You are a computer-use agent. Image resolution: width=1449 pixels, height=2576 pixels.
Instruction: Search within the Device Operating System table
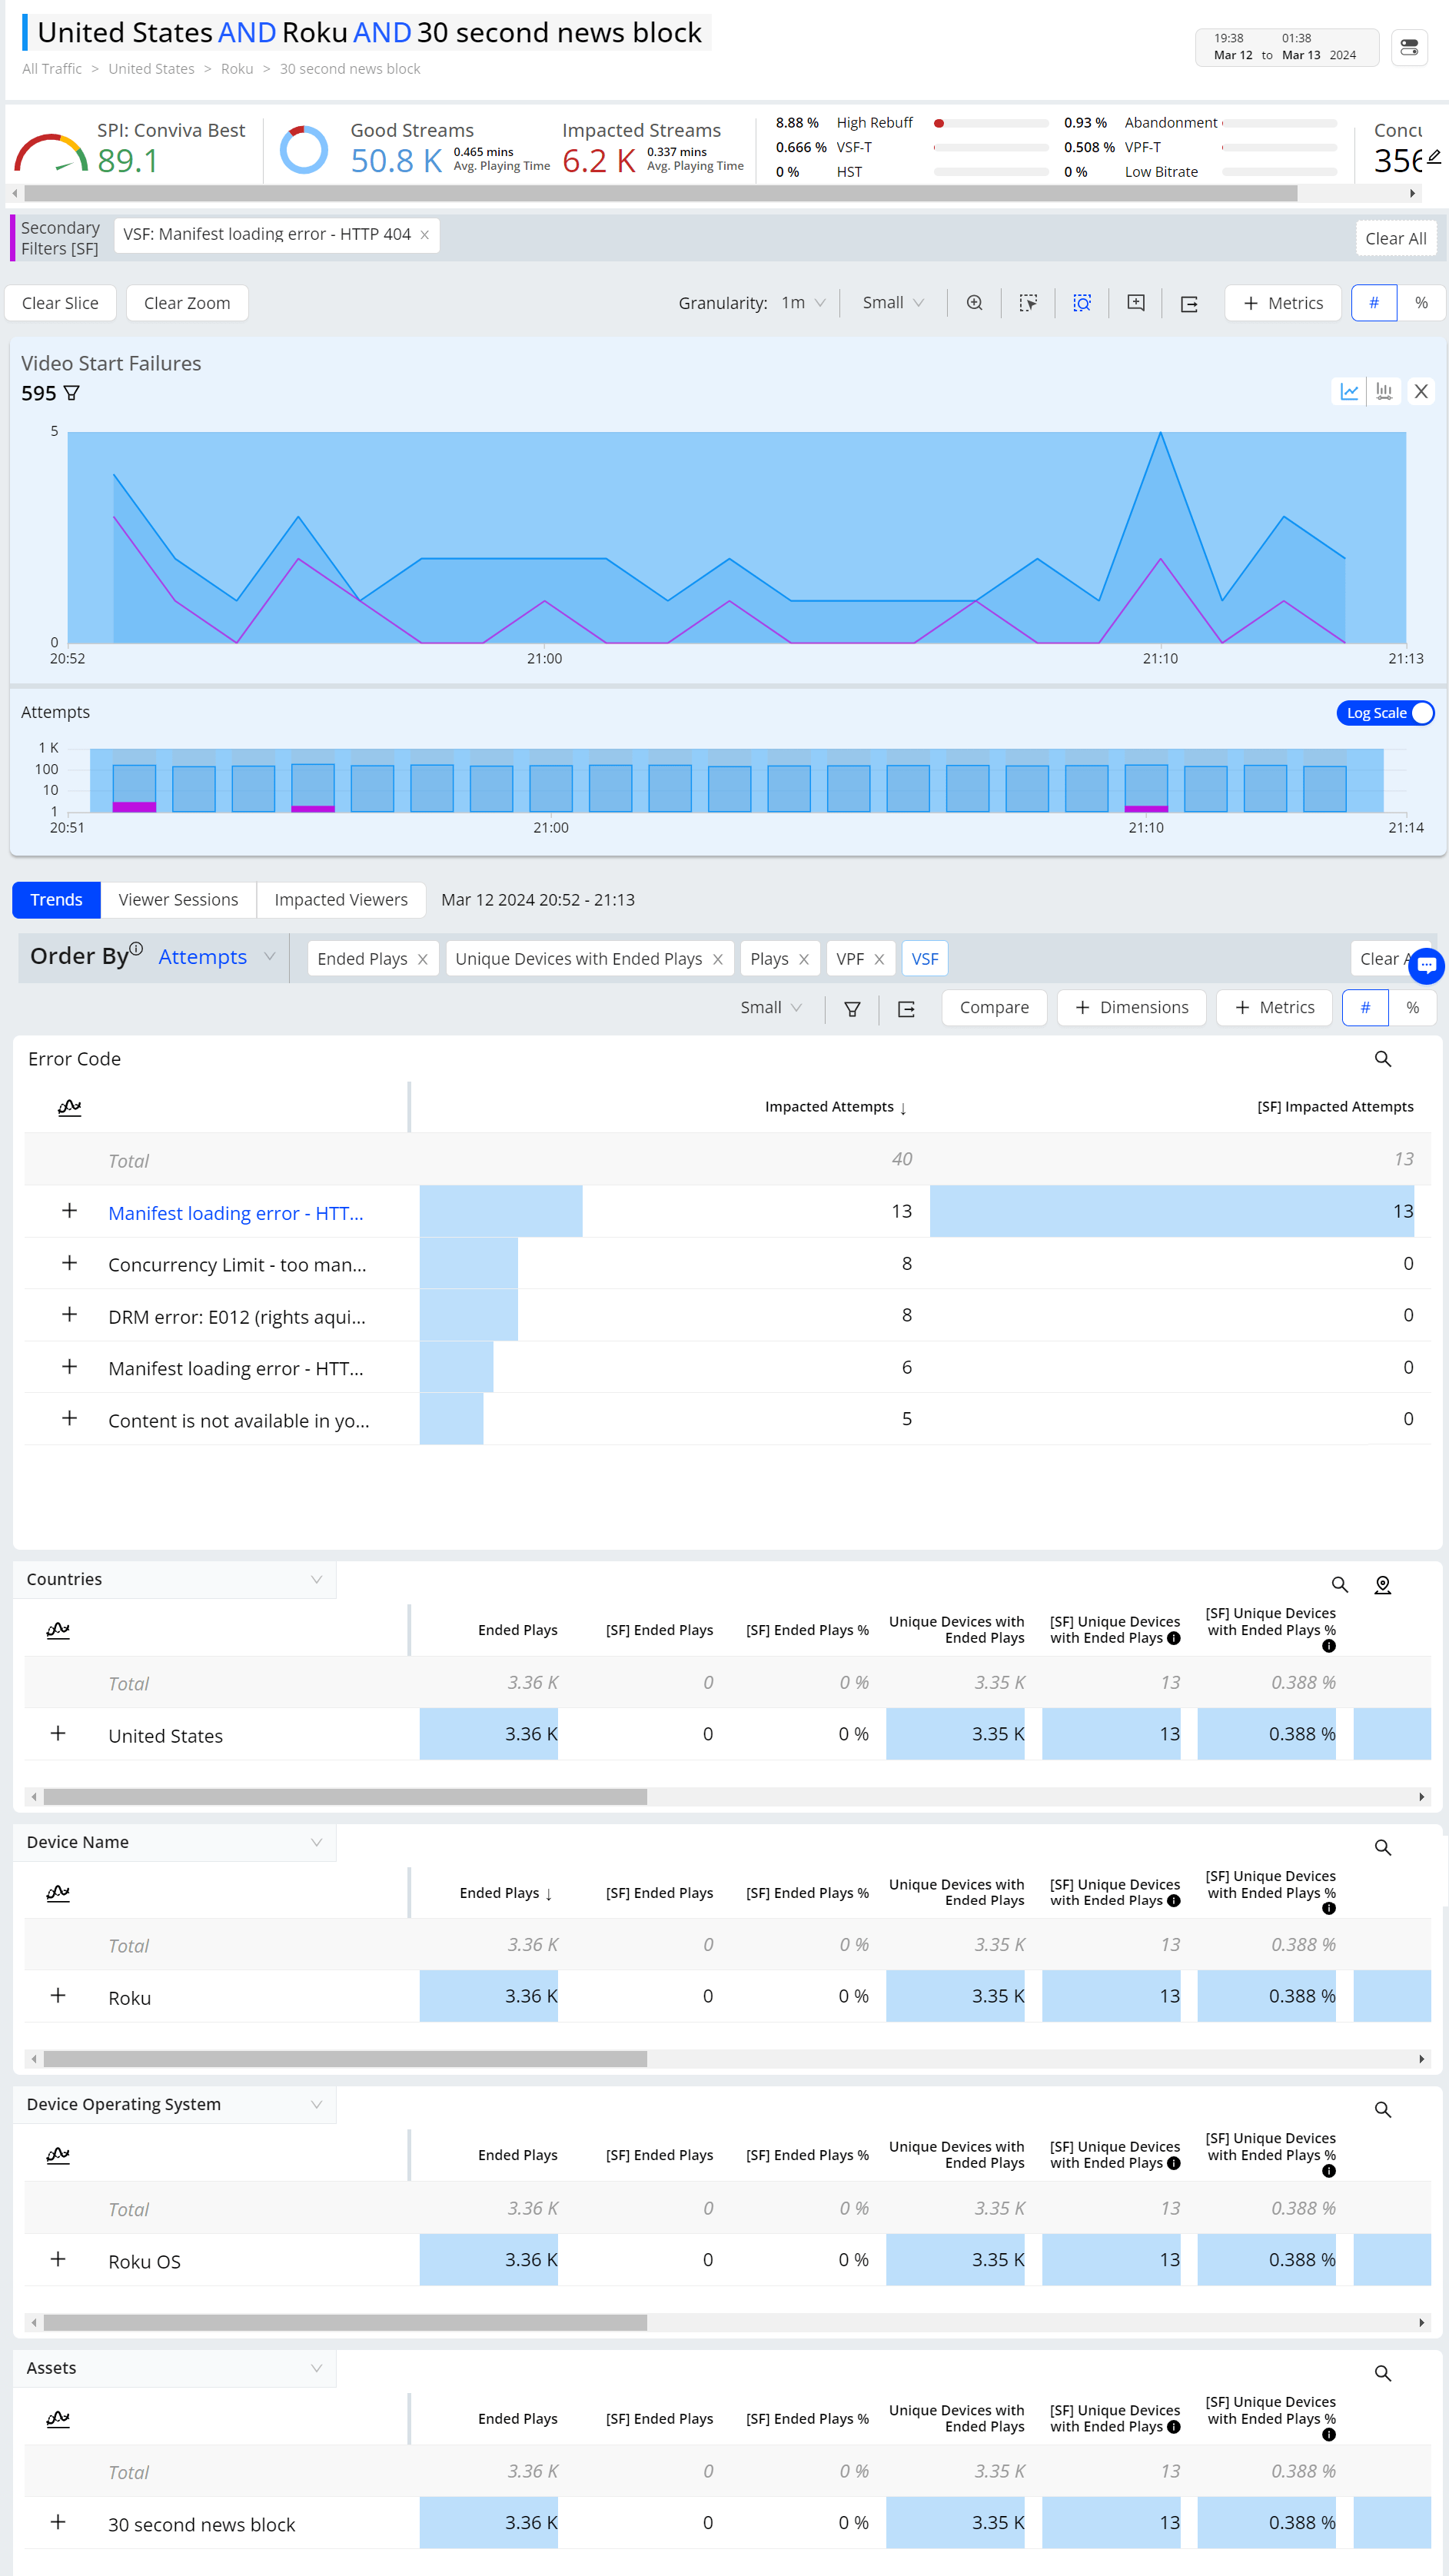pyautogui.click(x=1383, y=2110)
